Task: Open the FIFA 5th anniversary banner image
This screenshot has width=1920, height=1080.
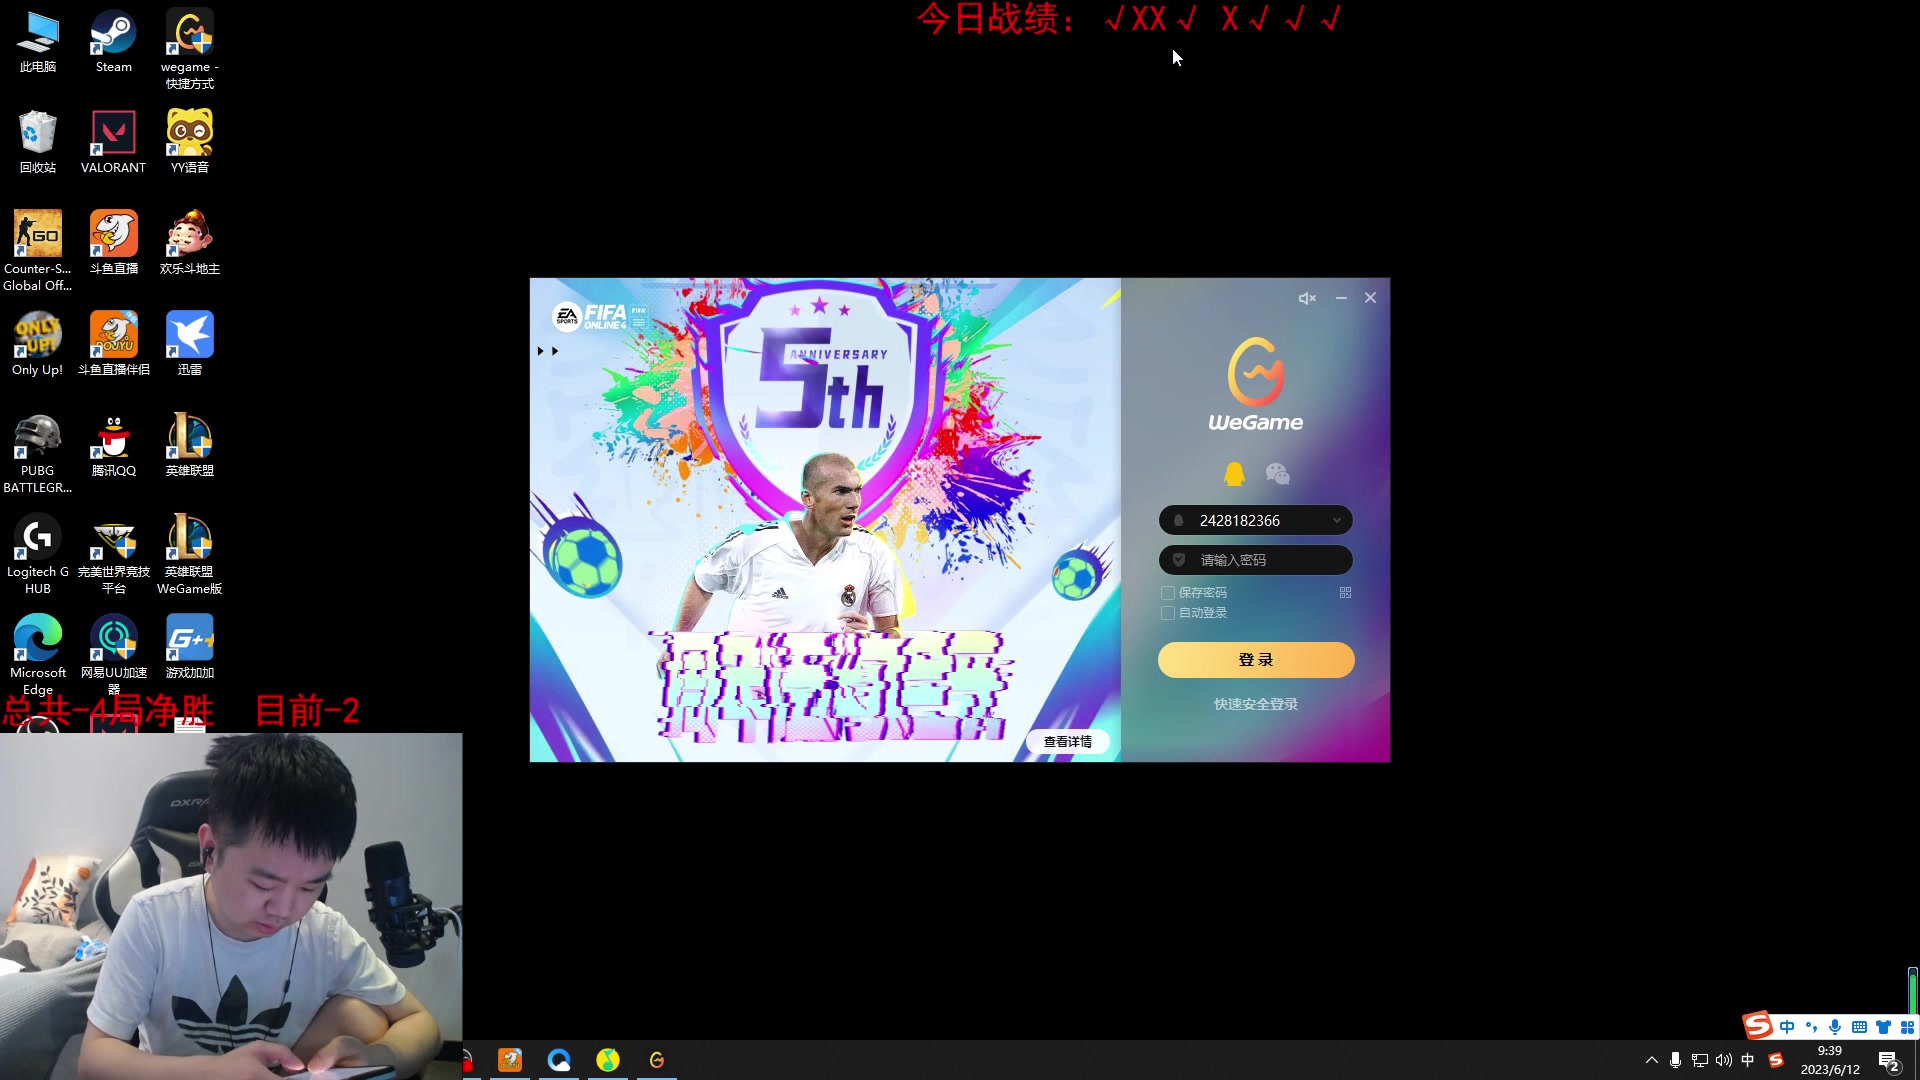Action: (825, 520)
